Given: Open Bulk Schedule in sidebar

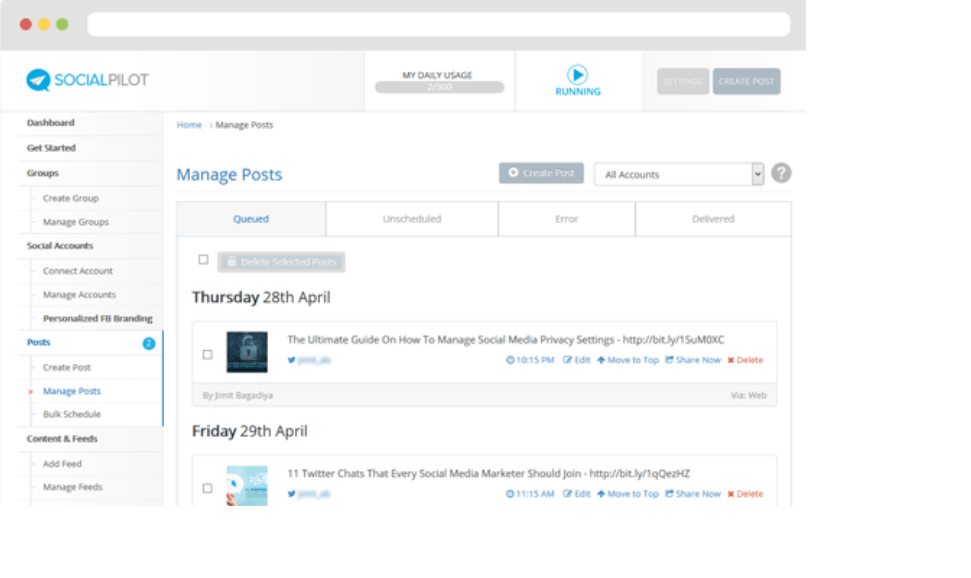Looking at the screenshot, I should 71,414.
